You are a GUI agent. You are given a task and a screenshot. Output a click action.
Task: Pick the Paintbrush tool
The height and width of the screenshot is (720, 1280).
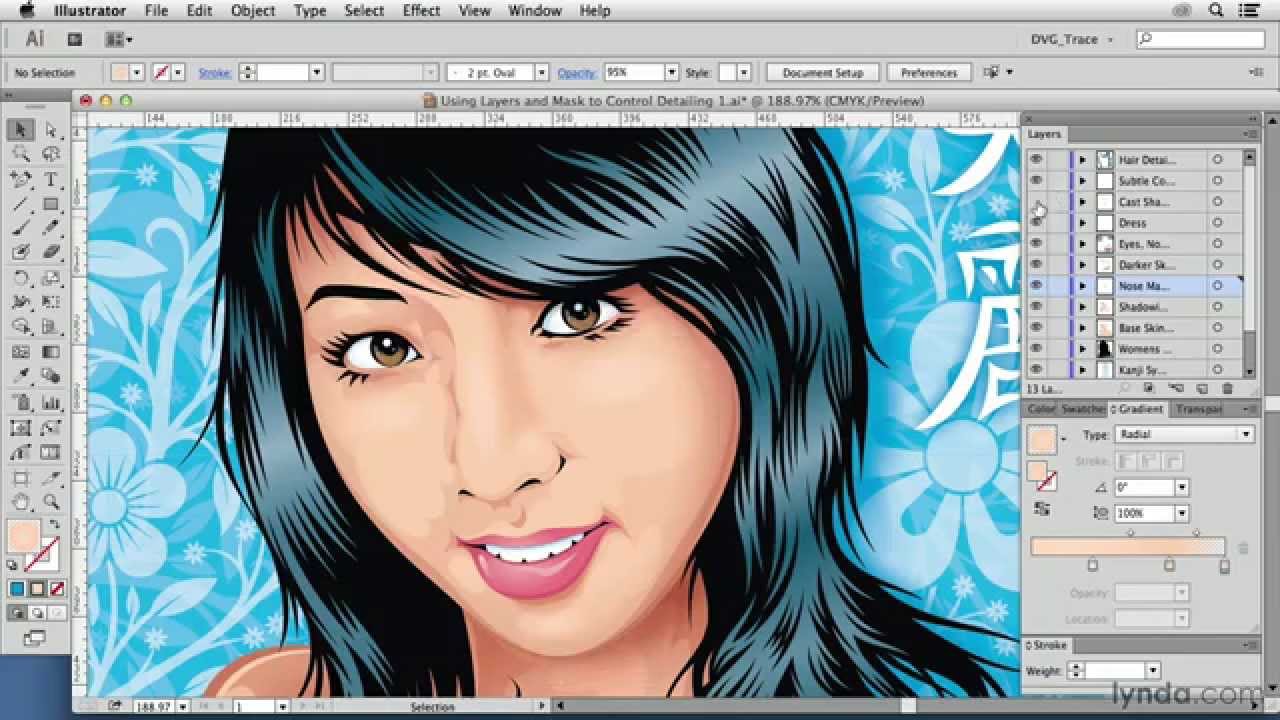(x=20, y=227)
